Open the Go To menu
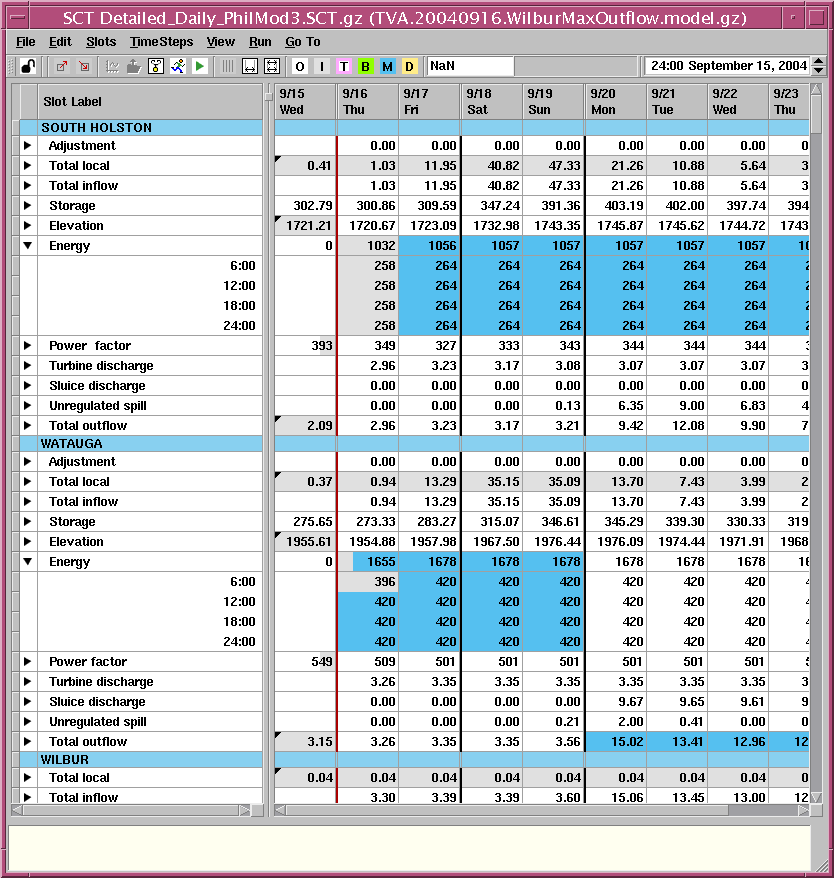 click(x=302, y=42)
